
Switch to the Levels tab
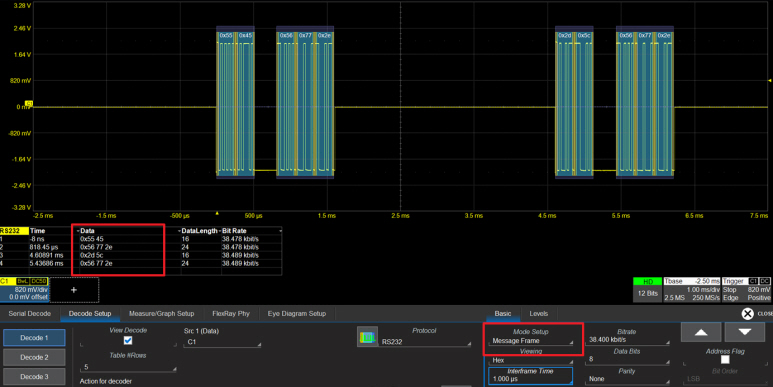(x=538, y=314)
